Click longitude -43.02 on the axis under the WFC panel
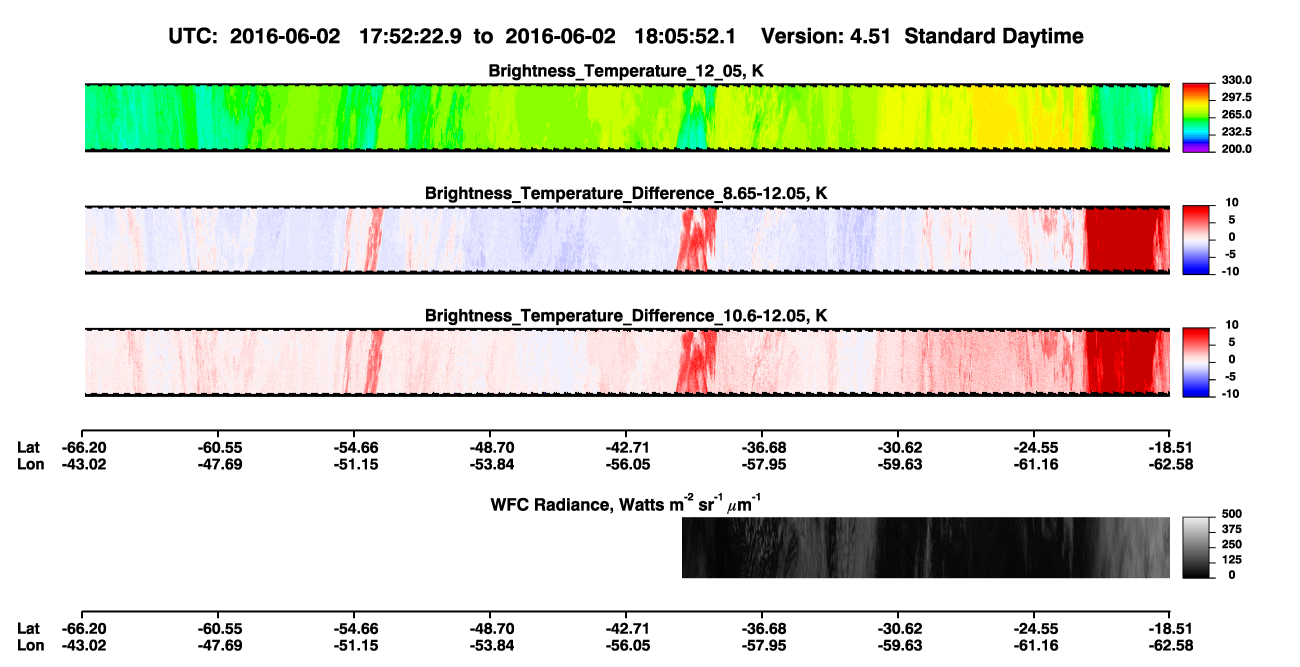 coord(83,646)
